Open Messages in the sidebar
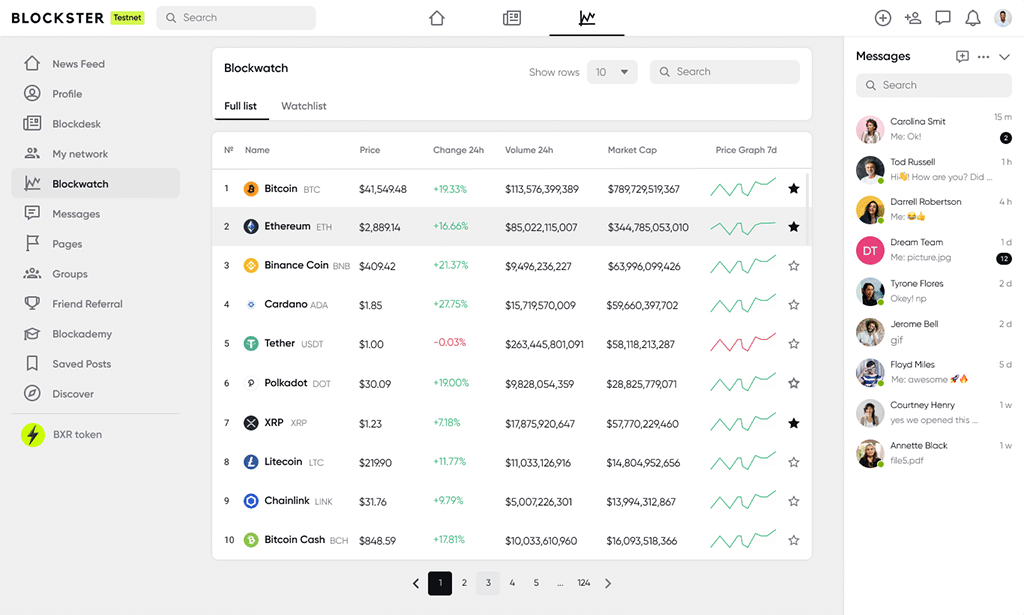The image size is (1024, 615). pos(95,214)
